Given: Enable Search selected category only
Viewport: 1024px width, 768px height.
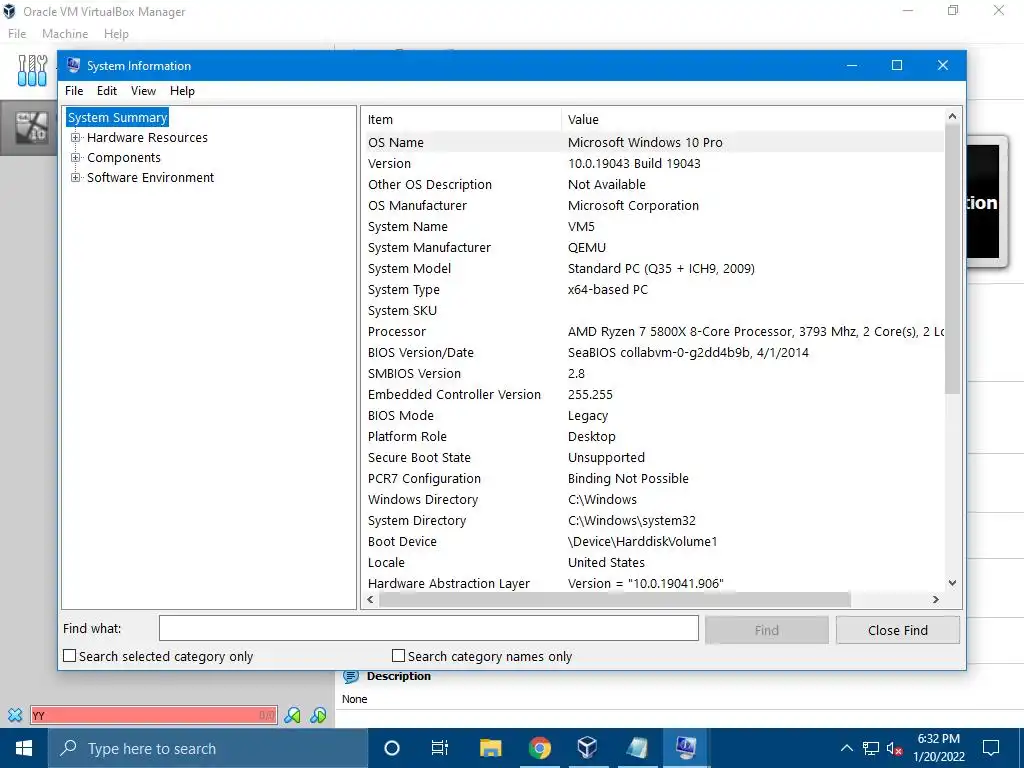Looking at the screenshot, I should (x=69, y=656).
